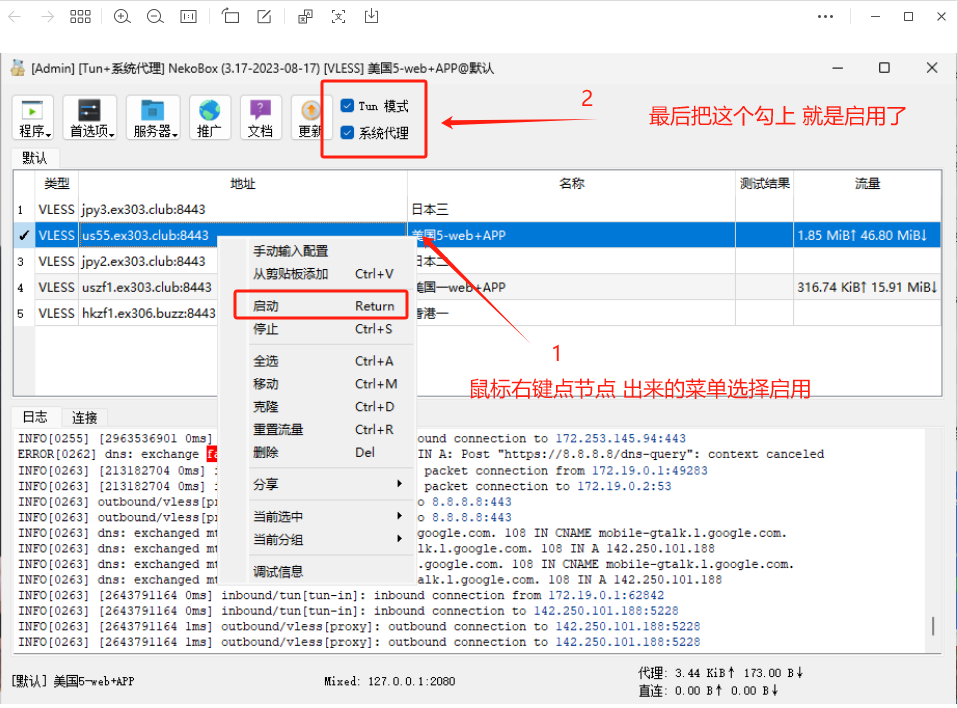Open the thumbnail grid view icon
The image size is (958, 708).
coord(81,16)
